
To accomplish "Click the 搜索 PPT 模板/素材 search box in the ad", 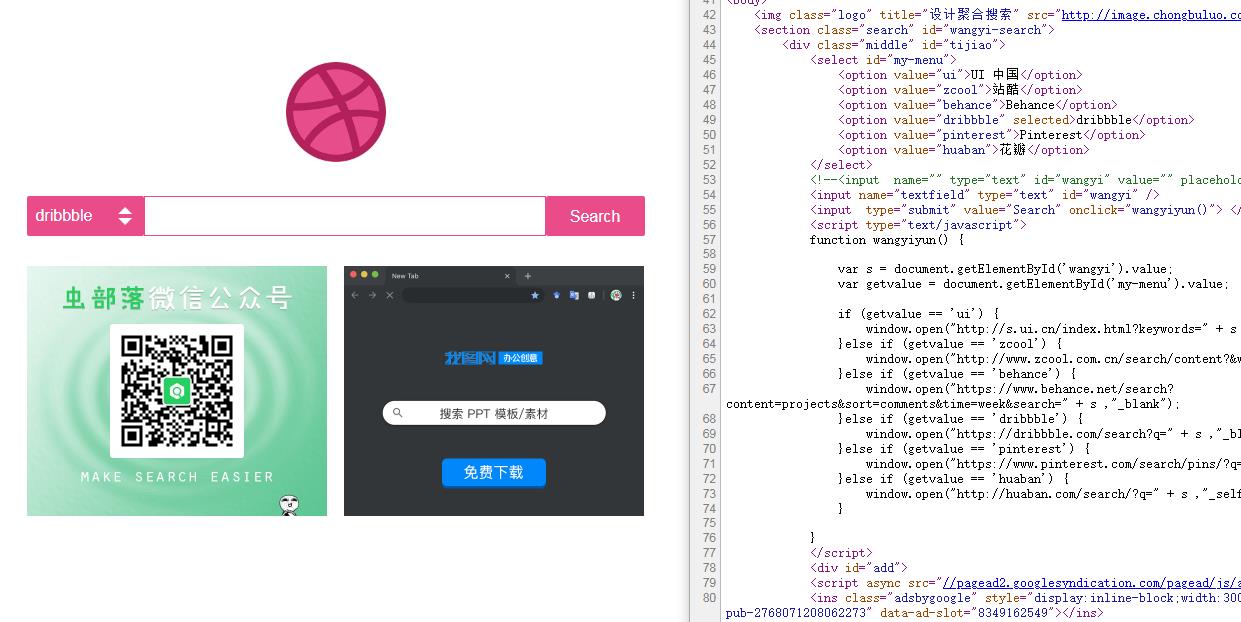I will (x=494, y=413).
